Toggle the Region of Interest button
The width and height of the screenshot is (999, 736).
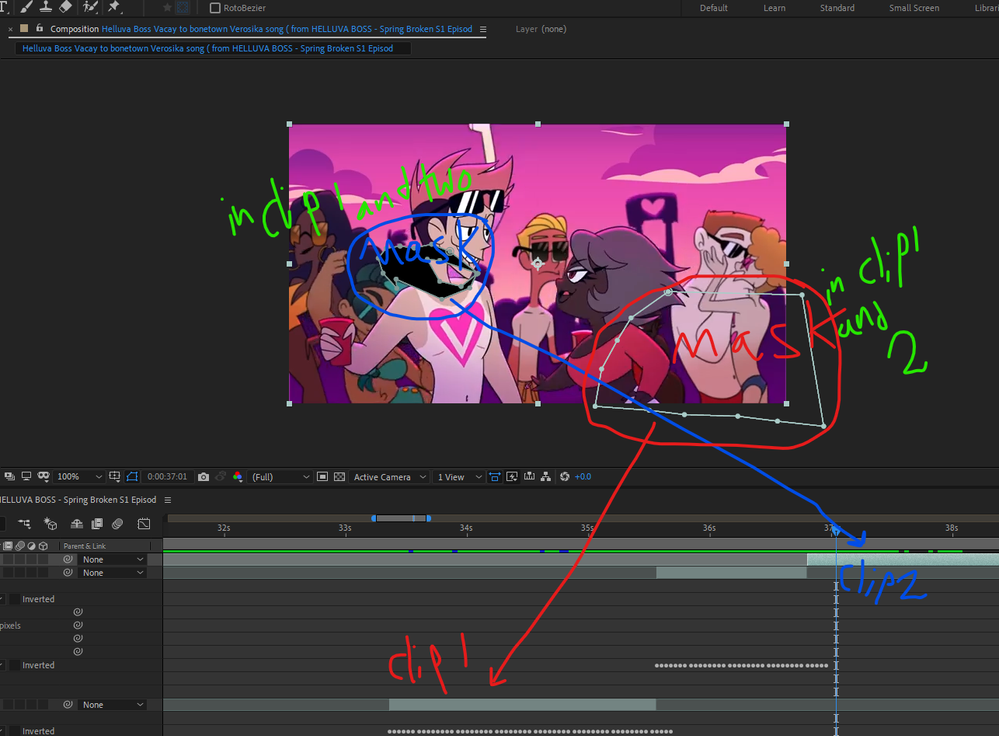pyautogui.click(x=322, y=477)
